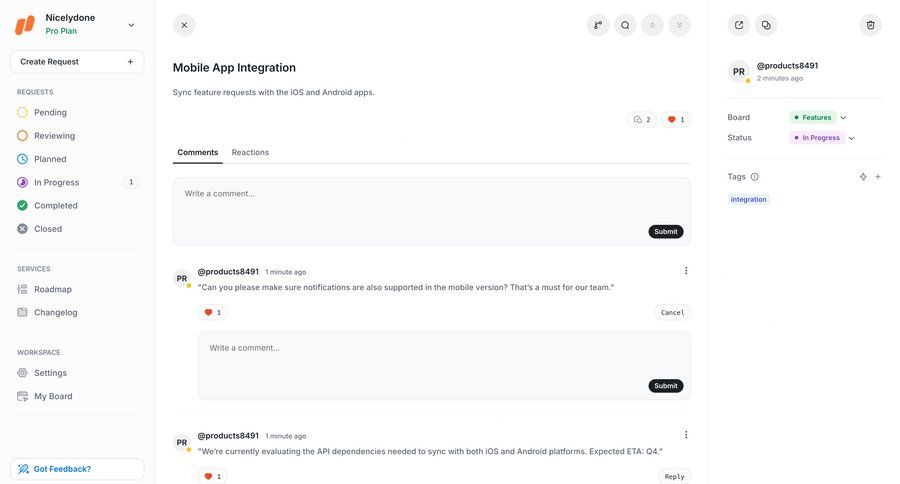Image resolution: width=900 pixels, height=484 pixels.
Task: Click the add tag plus icon
Action: 878,177
